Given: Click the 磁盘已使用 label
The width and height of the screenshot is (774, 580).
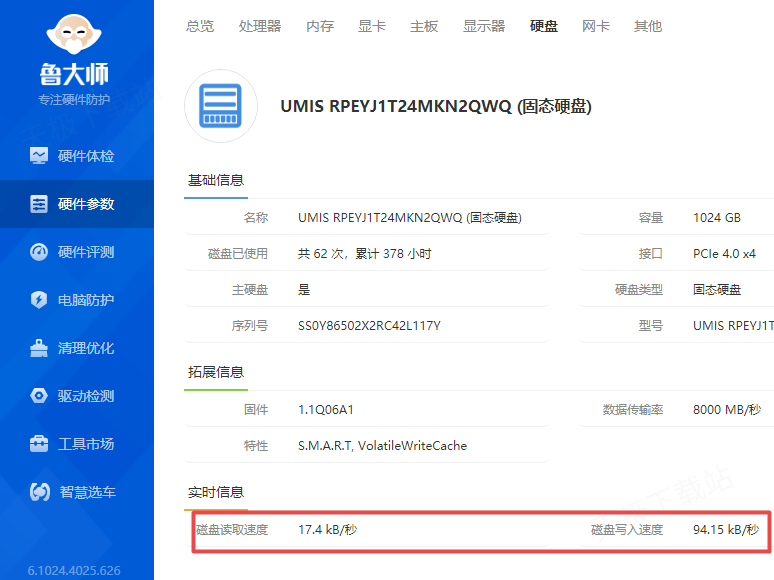Looking at the screenshot, I should pos(238,254).
